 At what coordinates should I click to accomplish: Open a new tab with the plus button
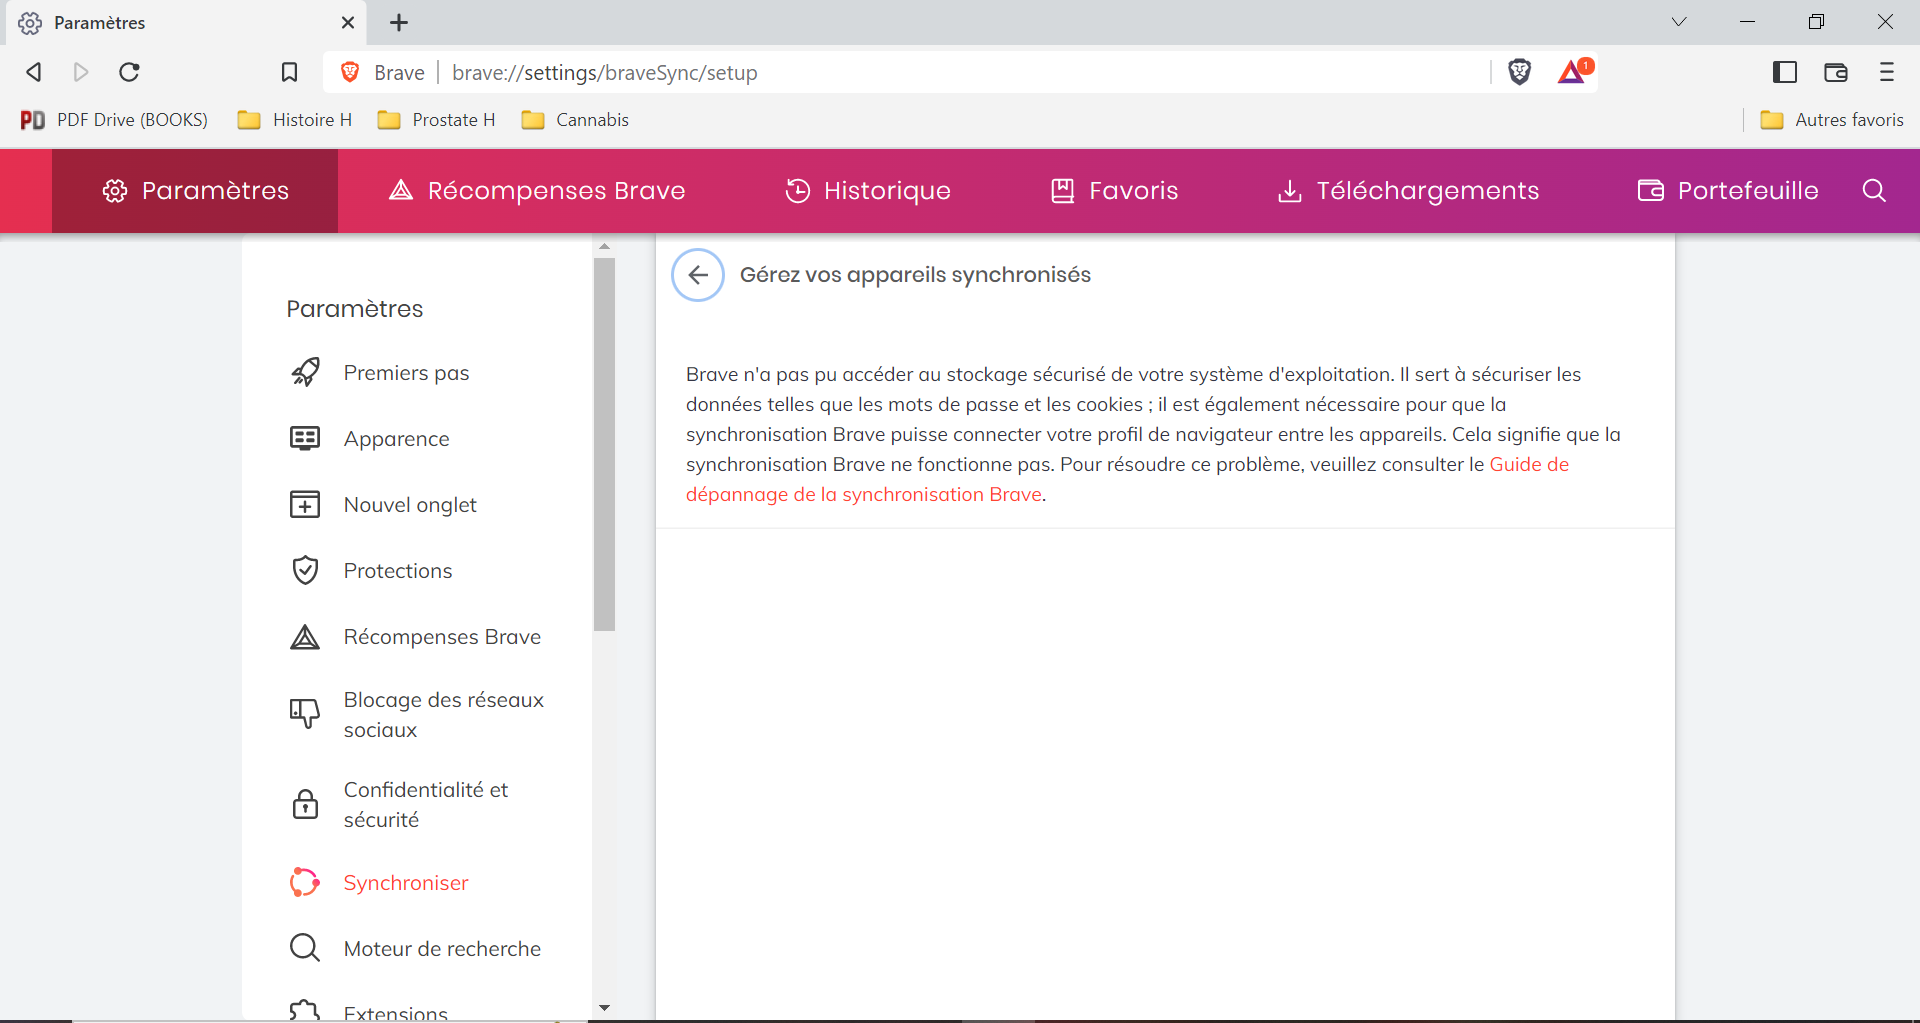coord(399,22)
